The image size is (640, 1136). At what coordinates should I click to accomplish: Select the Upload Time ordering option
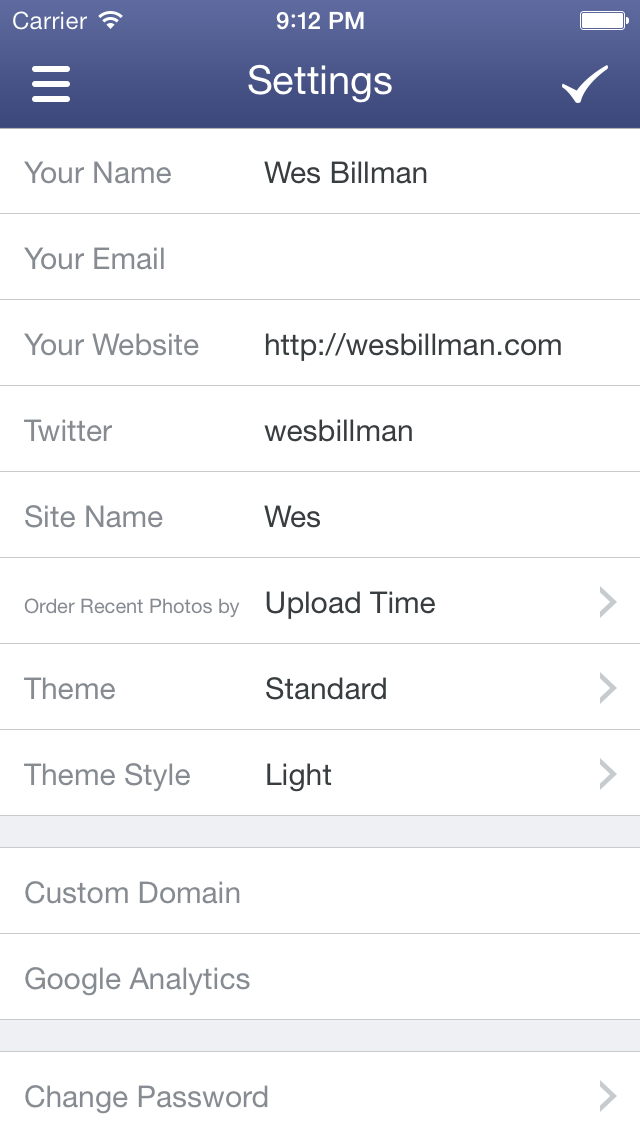pos(350,603)
